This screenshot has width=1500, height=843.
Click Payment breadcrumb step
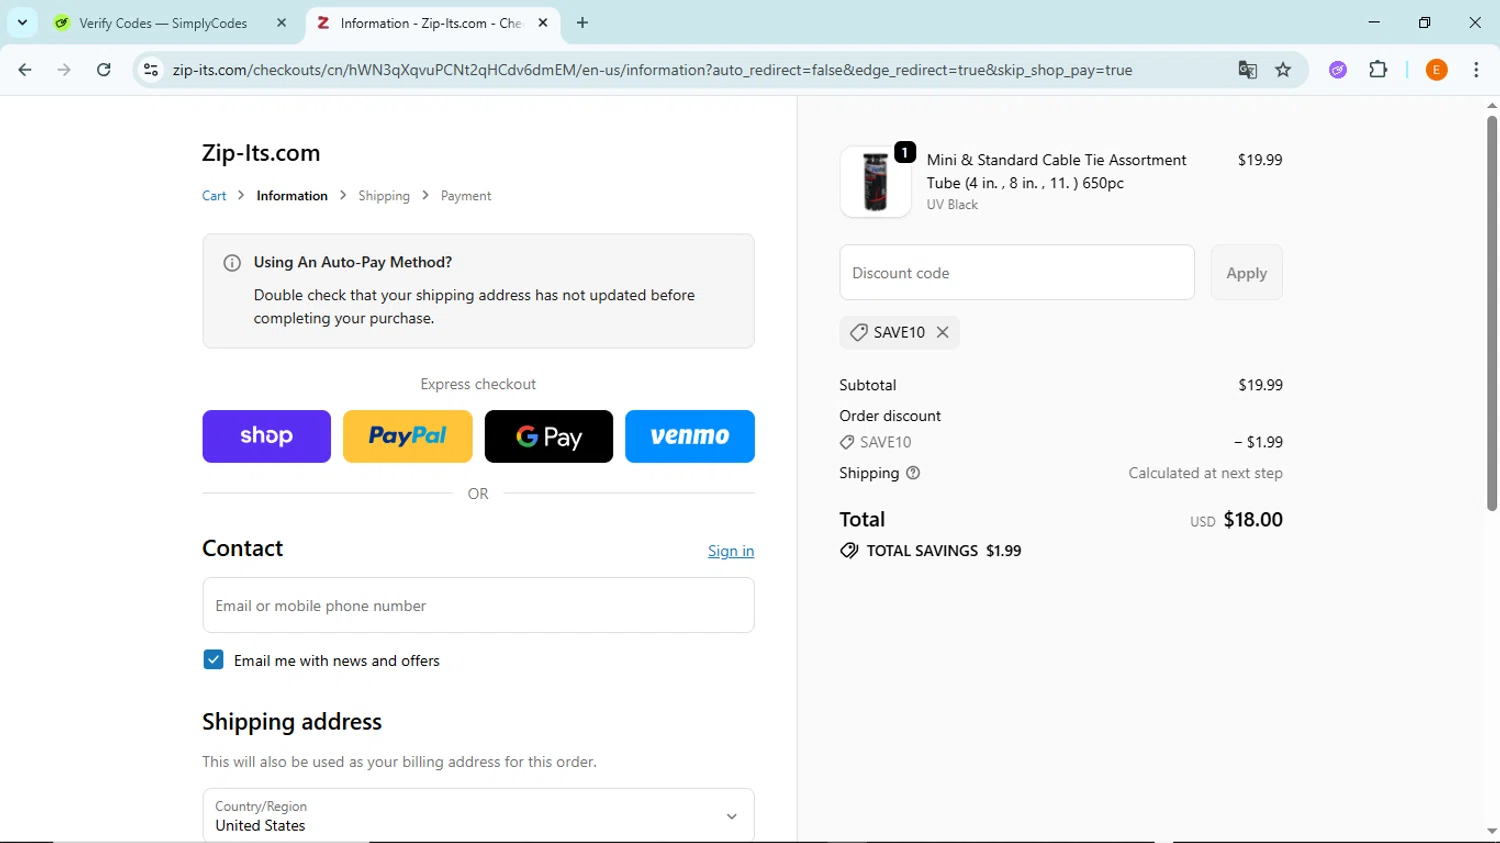point(466,196)
